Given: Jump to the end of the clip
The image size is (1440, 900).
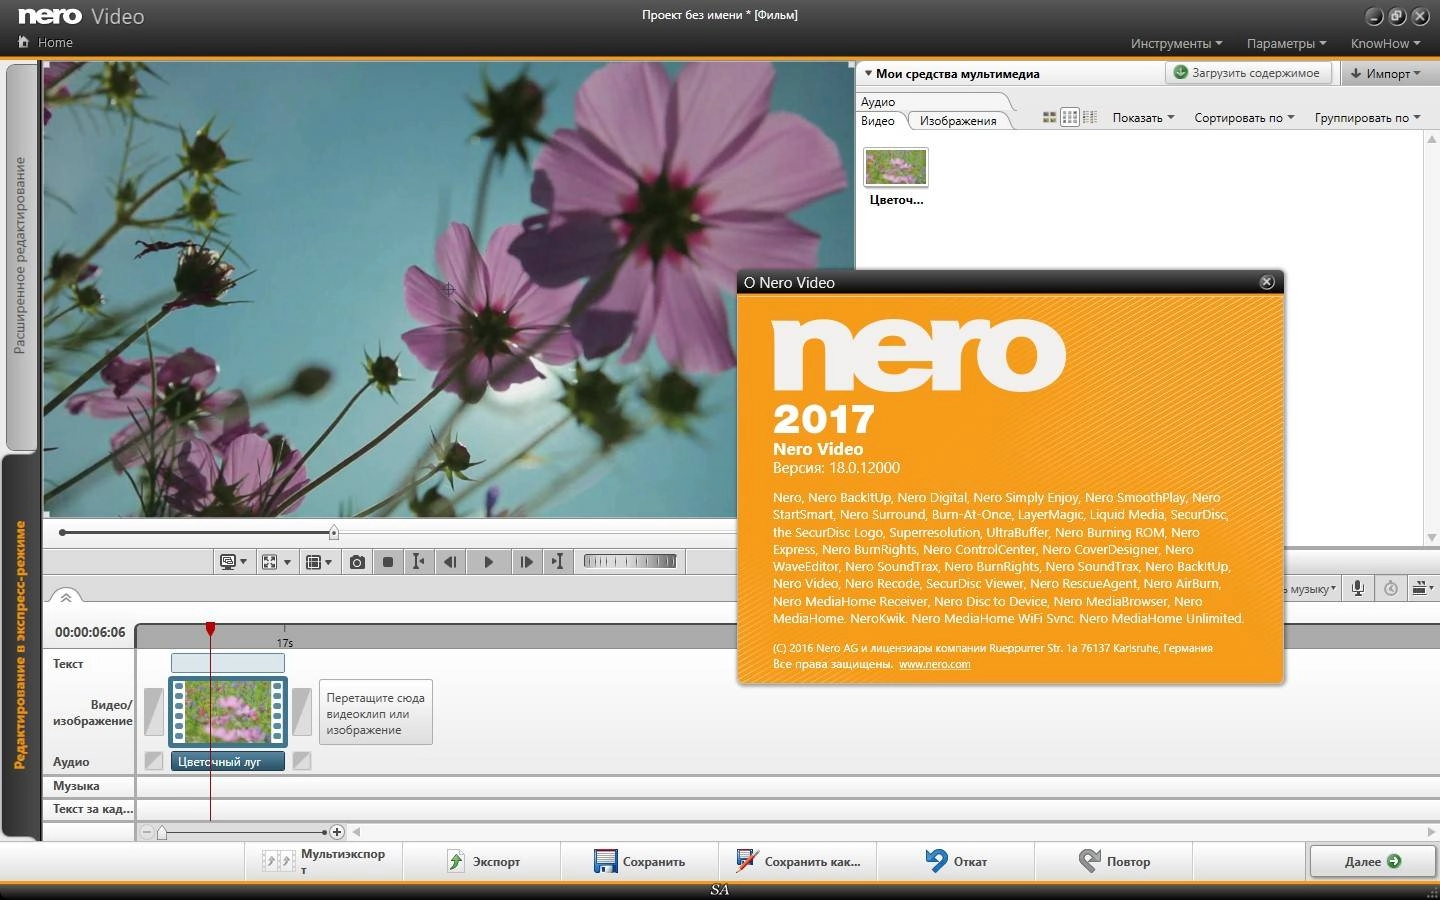Looking at the screenshot, I should 558,562.
